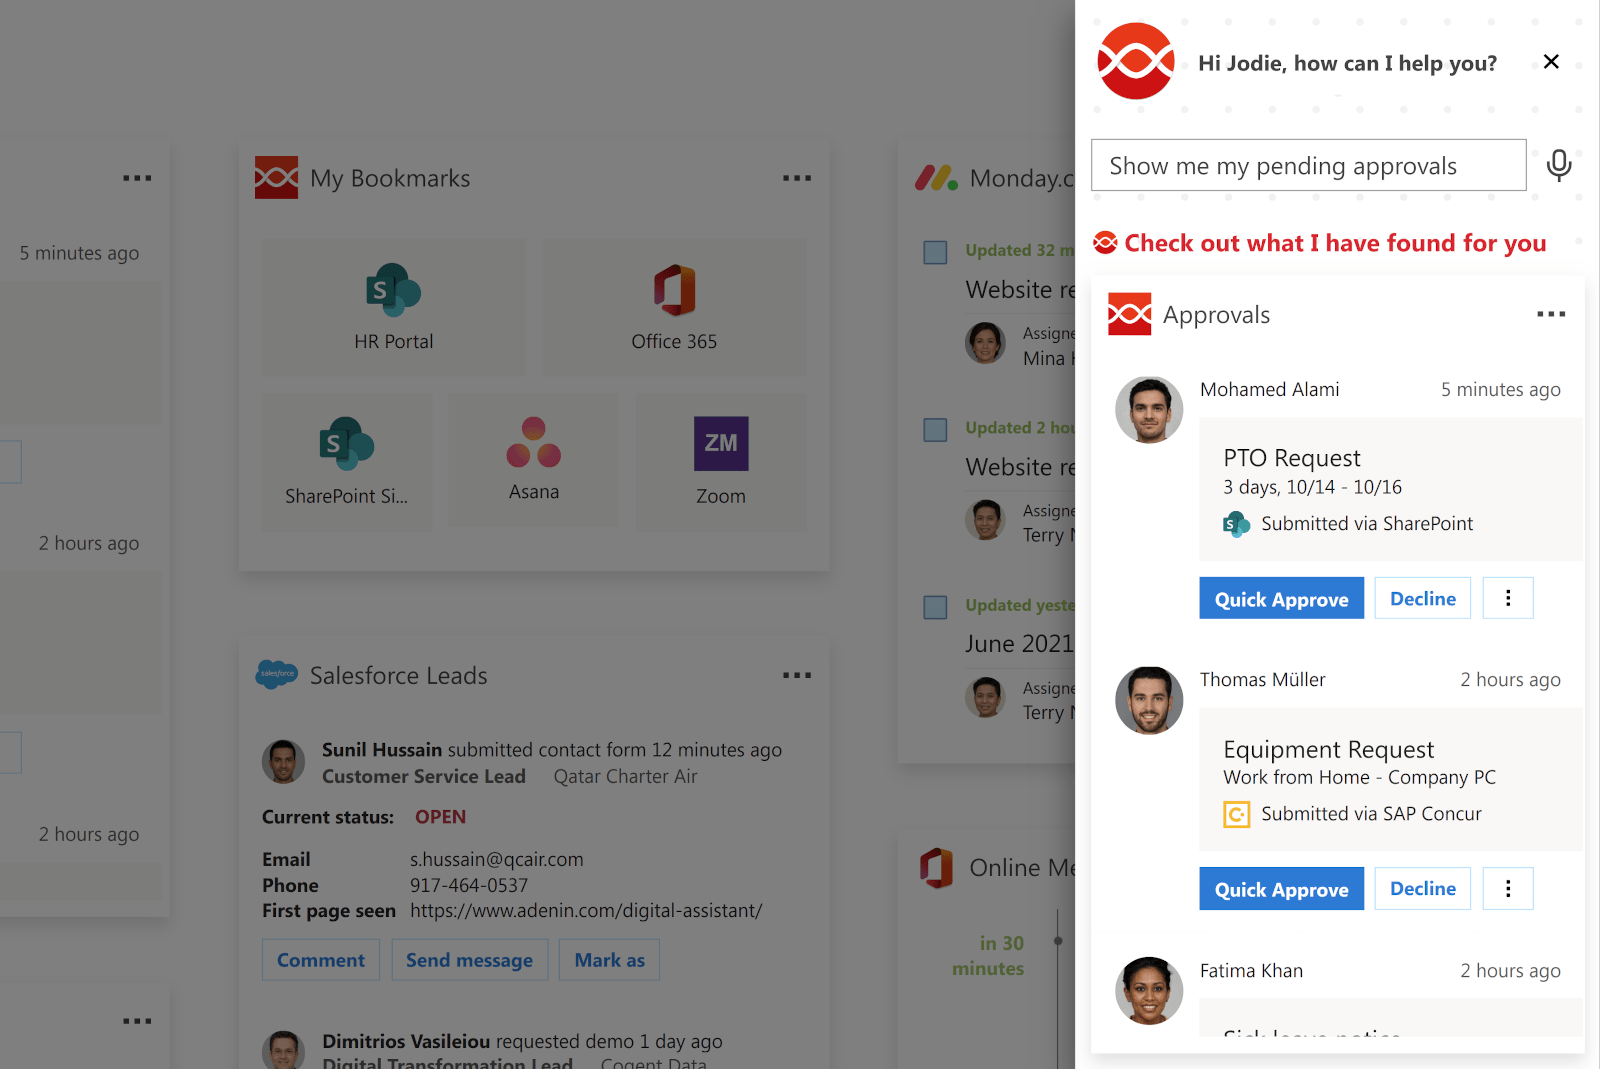The image size is (1600, 1069).
Task: Click Send message on Sunil Hussain lead
Action: (x=469, y=960)
